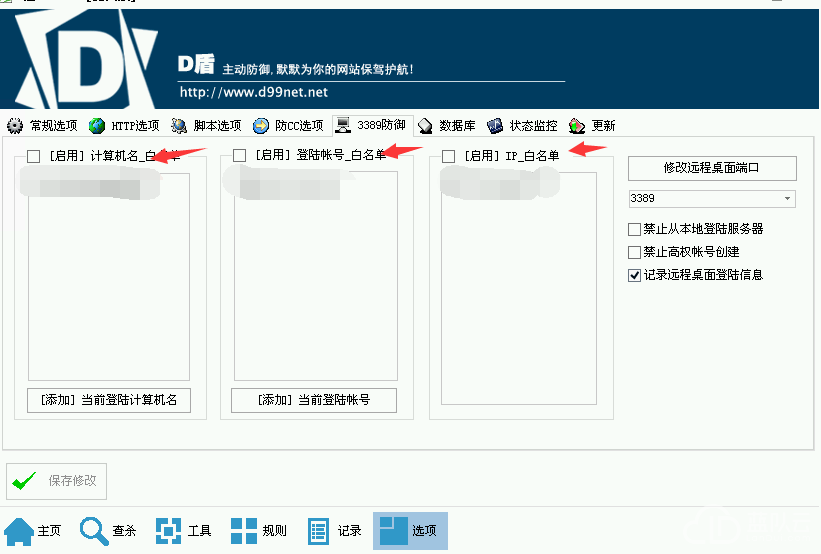Open the 3389 port dropdown
This screenshot has width=821, height=554.
coord(787,198)
